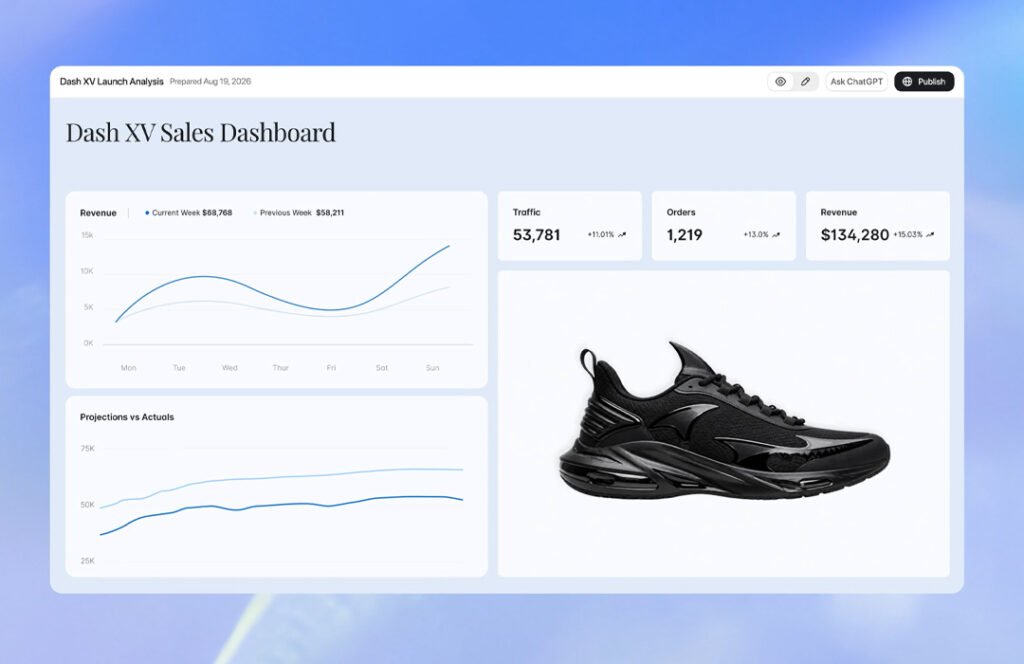Click the Traffic value 53,781
Image resolution: width=1024 pixels, height=664 pixels.
coord(536,235)
